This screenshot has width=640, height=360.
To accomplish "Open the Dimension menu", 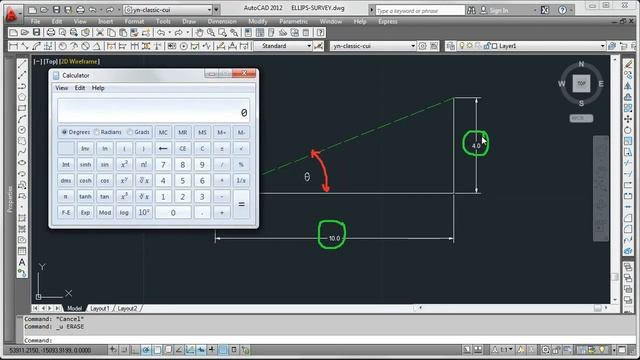I will pos(222,21).
